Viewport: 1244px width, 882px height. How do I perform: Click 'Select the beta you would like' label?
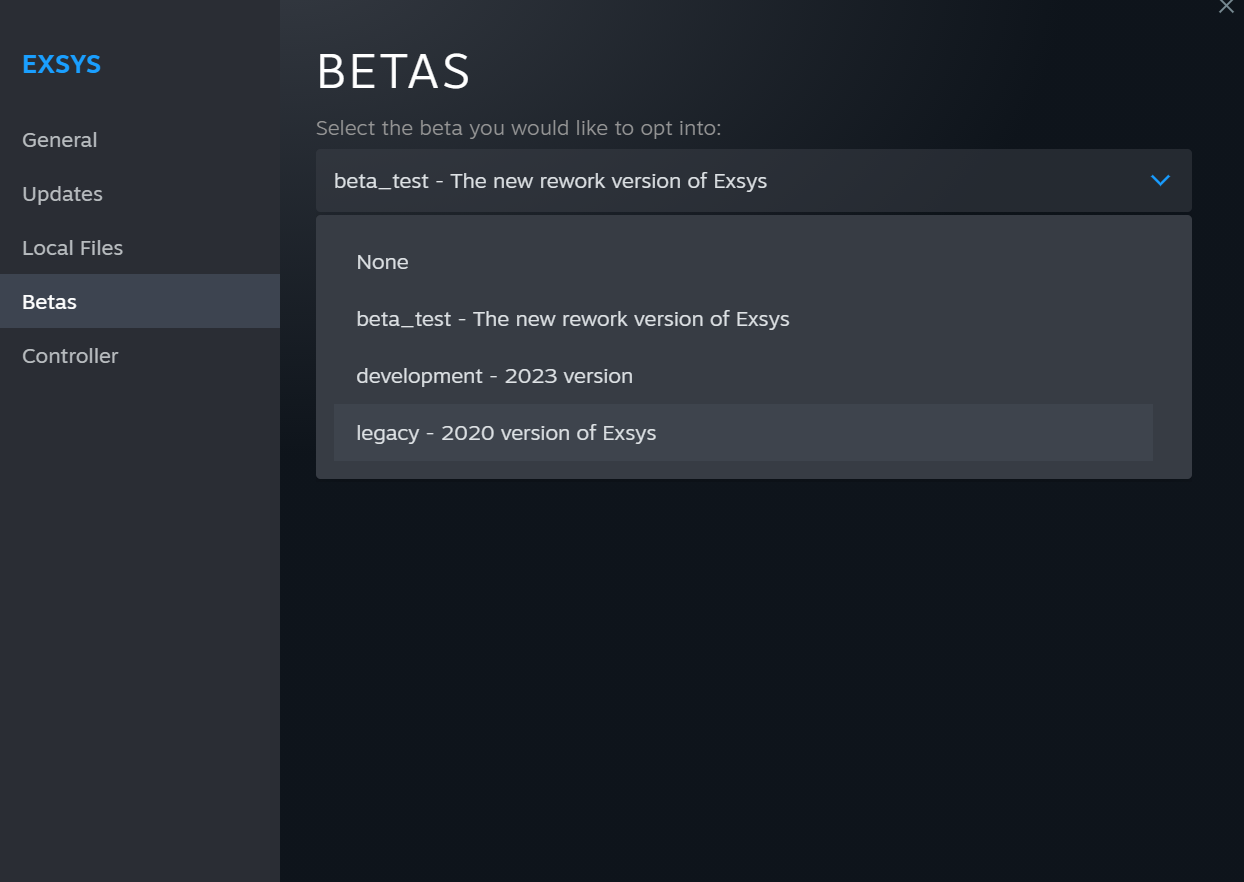[518, 128]
